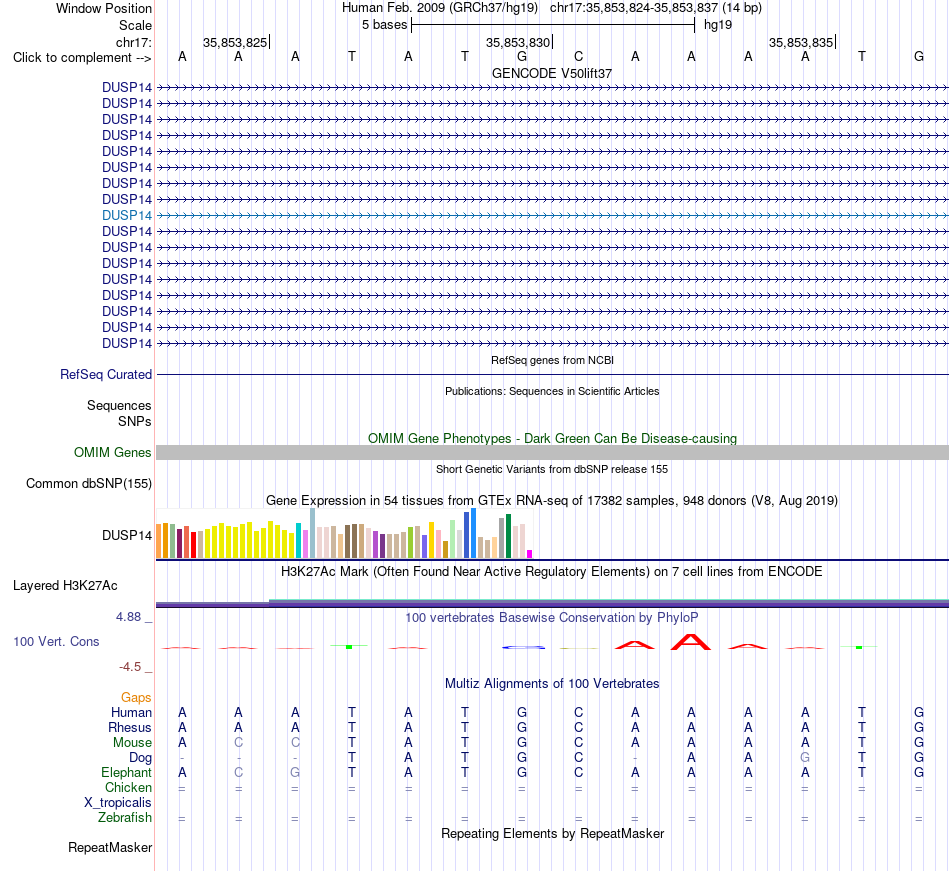Click the bright red bar in the GTEx chart
This screenshot has height=871, width=950.
tap(193, 545)
